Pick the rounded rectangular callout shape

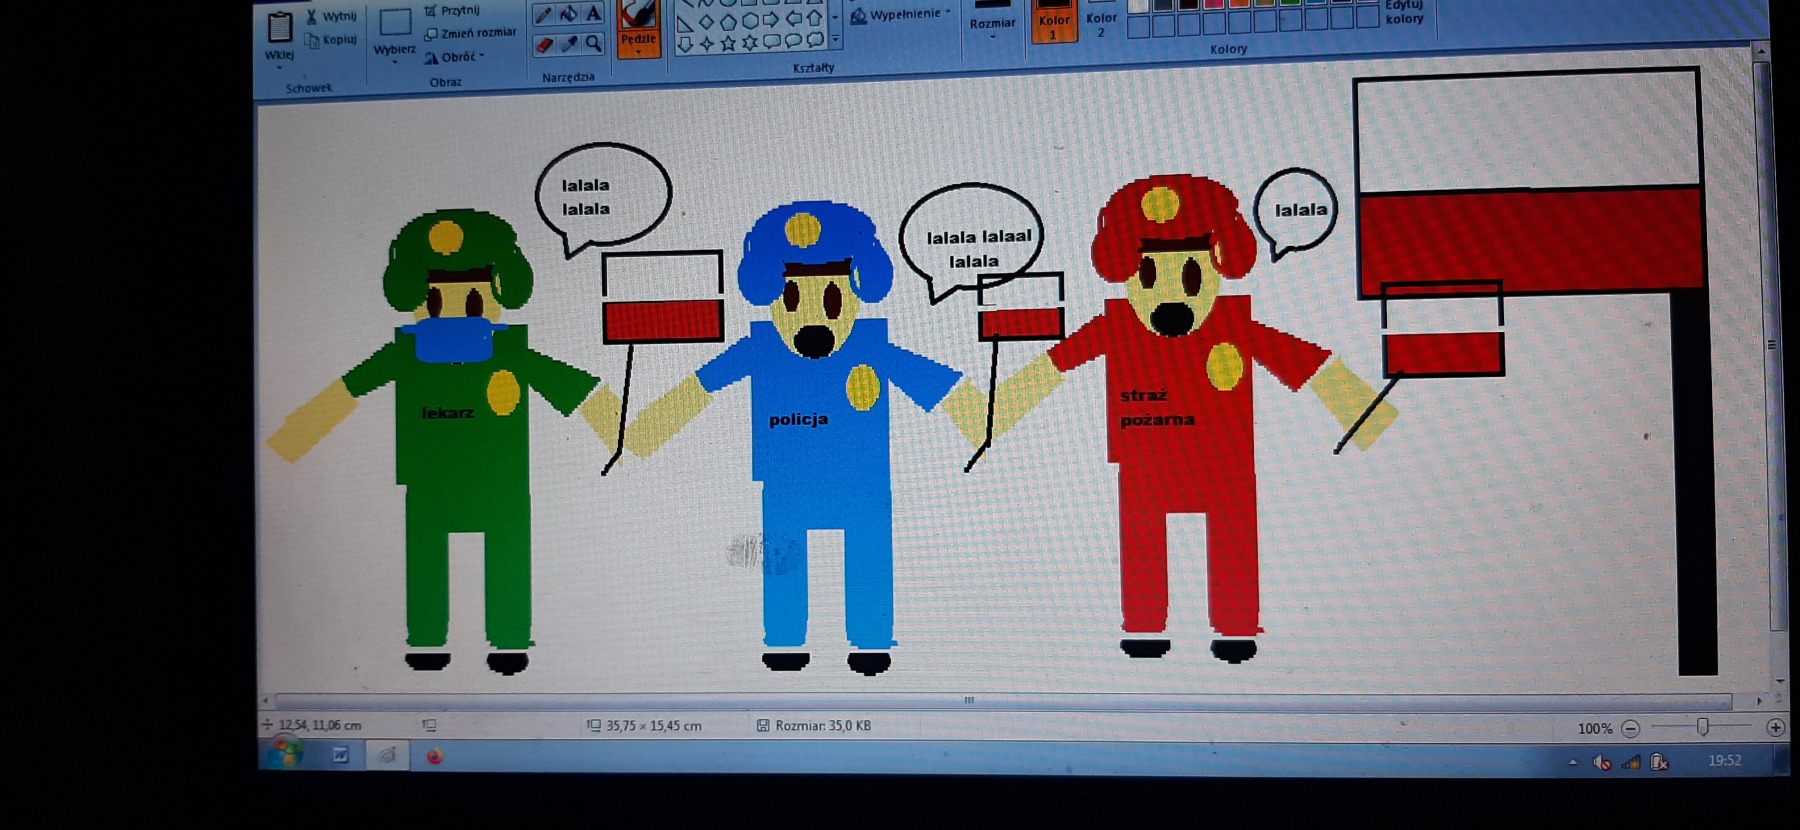(772, 42)
